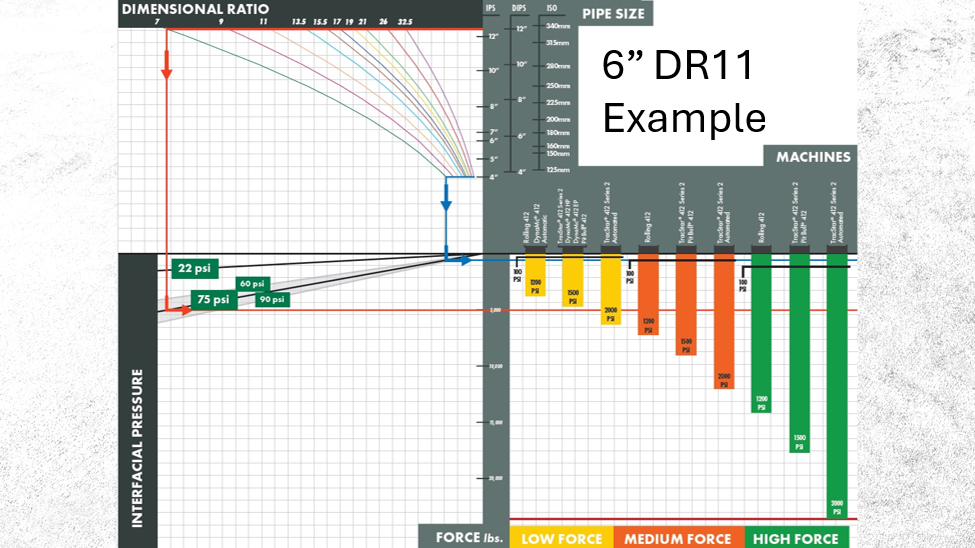Select the 32.5 dimensional ratio value
The width and height of the screenshot is (975, 548).
[x=405, y=22]
